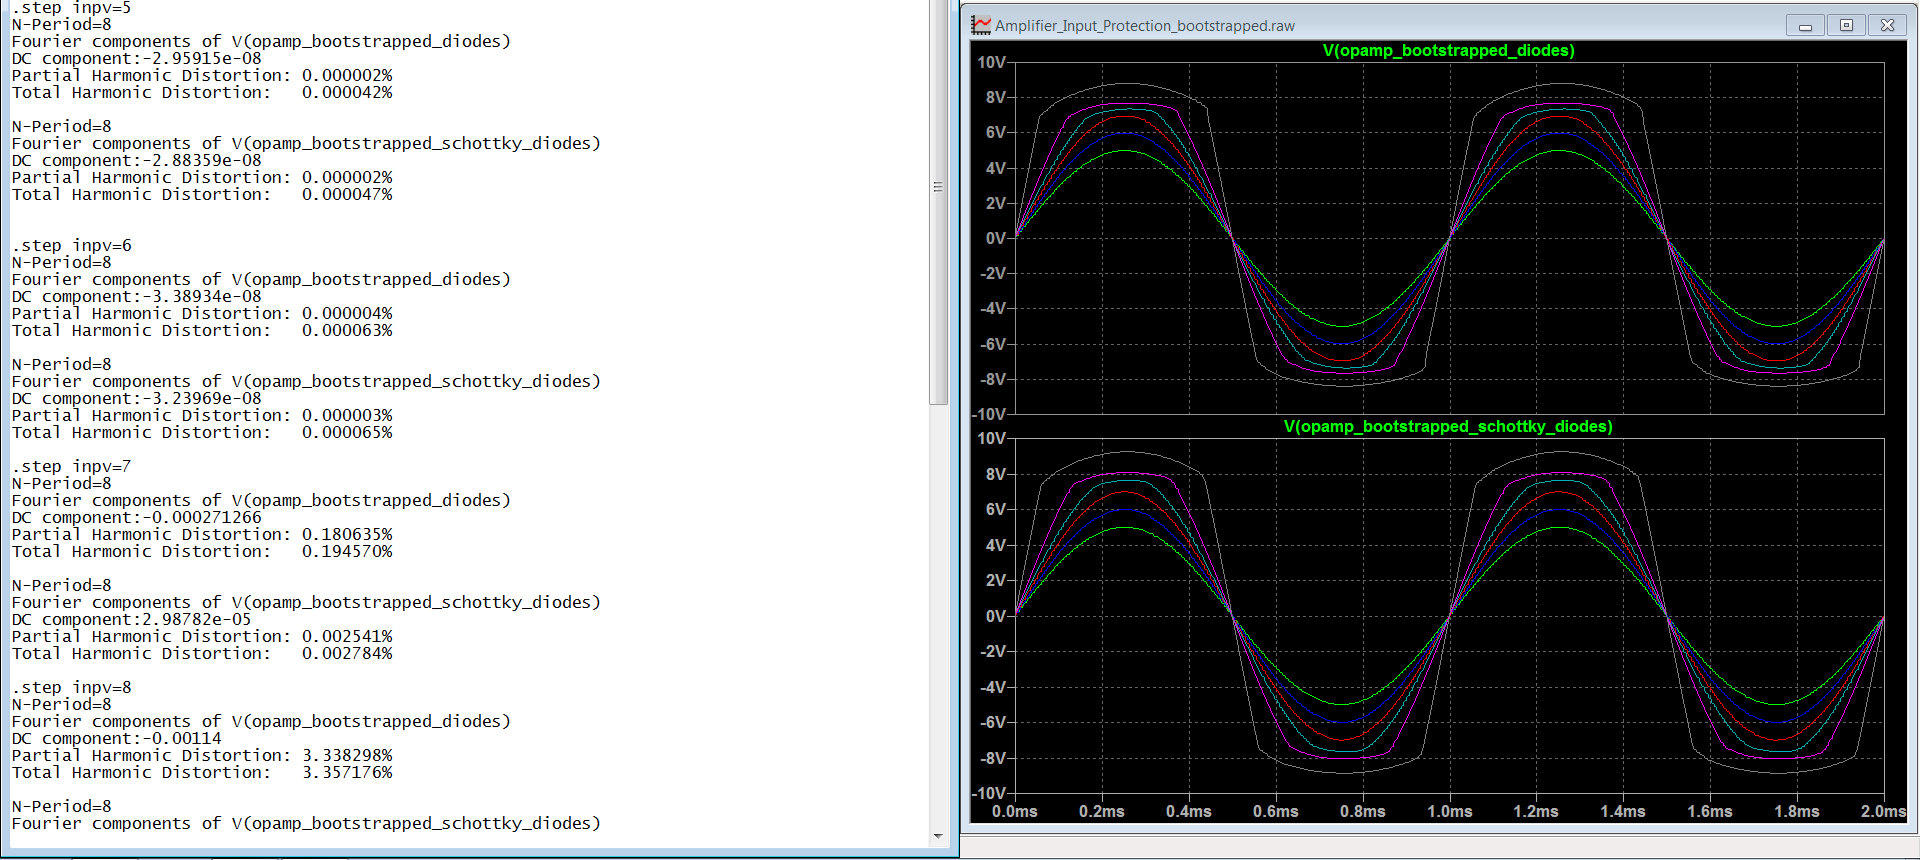
Task: Click Total Harmonic Distortion value 0.194570%
Action: [x=347, y=551]
